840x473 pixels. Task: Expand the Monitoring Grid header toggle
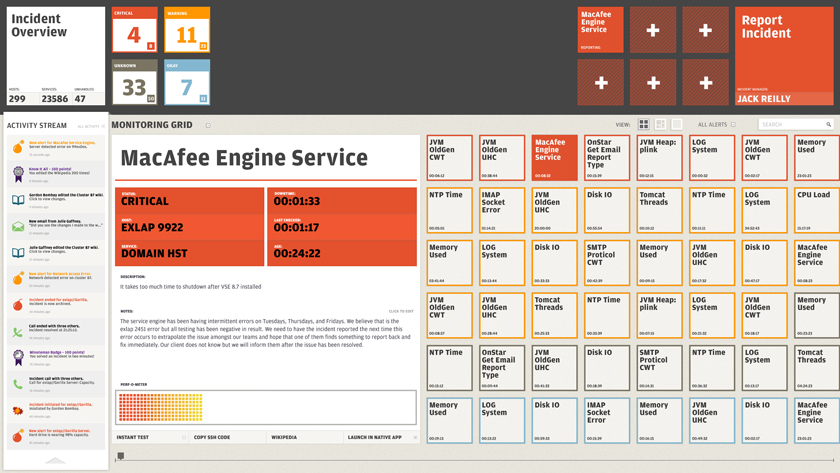tap(208, 125)
